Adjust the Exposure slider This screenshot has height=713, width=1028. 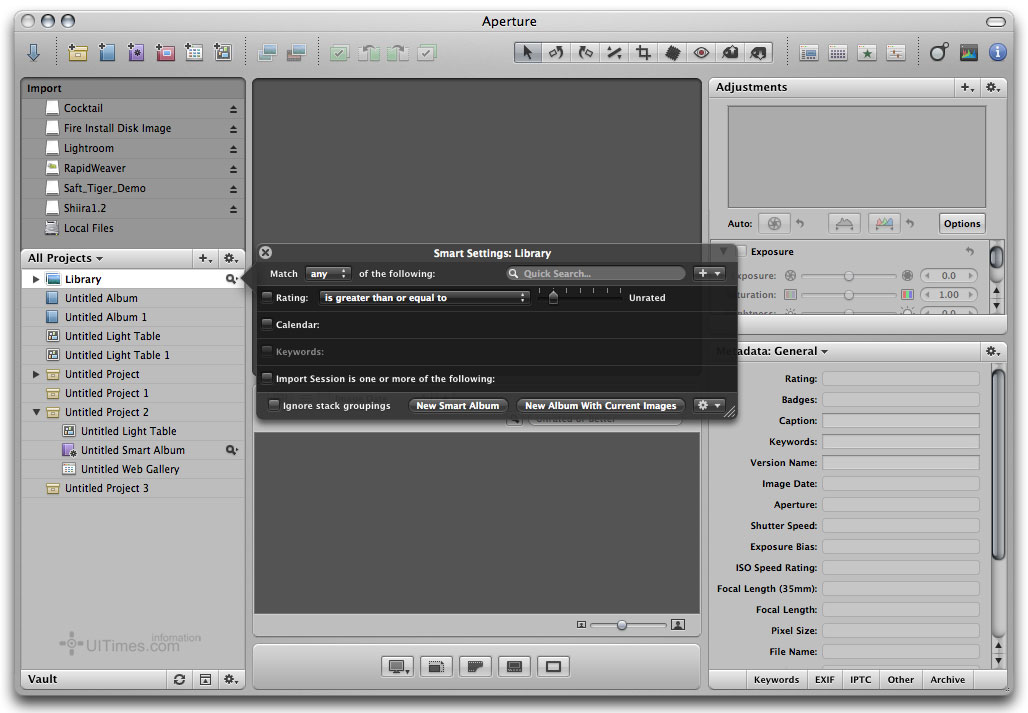point(848,276)
